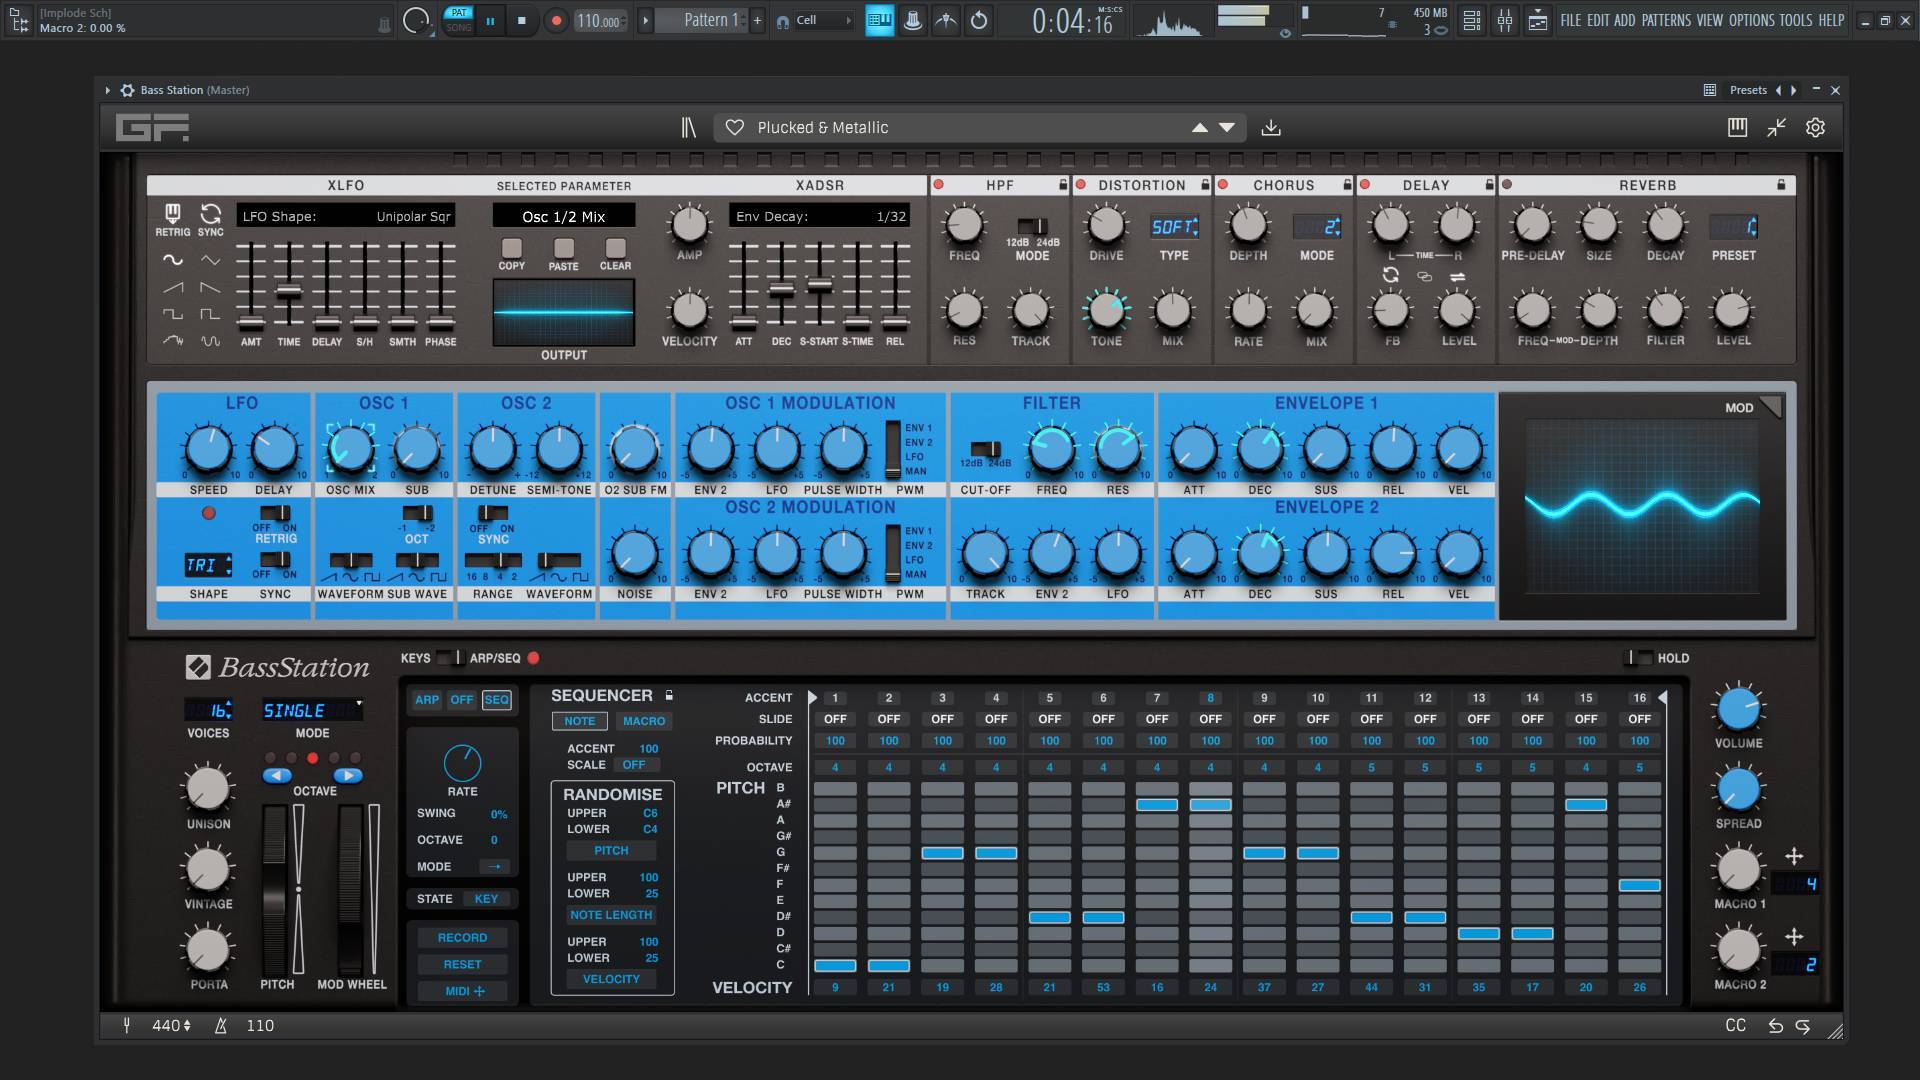Click the MIDI drag button

(x=462, y=991)
